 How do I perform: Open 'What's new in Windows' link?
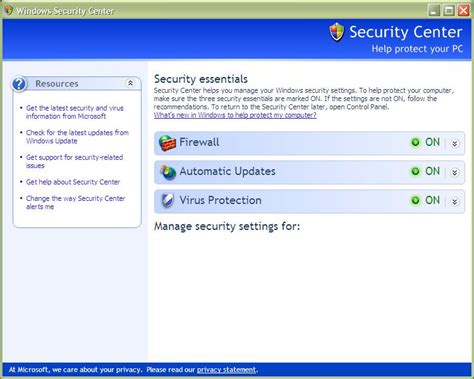[235, 115]
